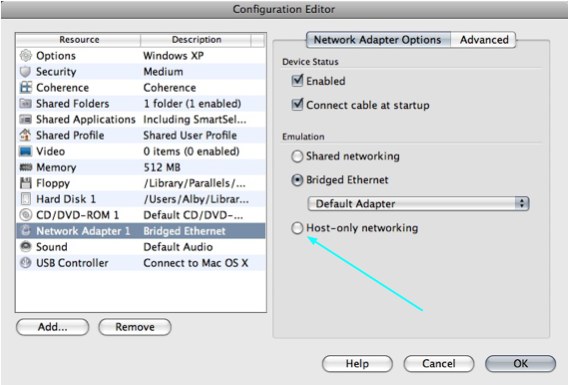The image size is (568, 385).
Task: Select CD/DVD-ROM 1 in list
Action: [x=78, y=215]
